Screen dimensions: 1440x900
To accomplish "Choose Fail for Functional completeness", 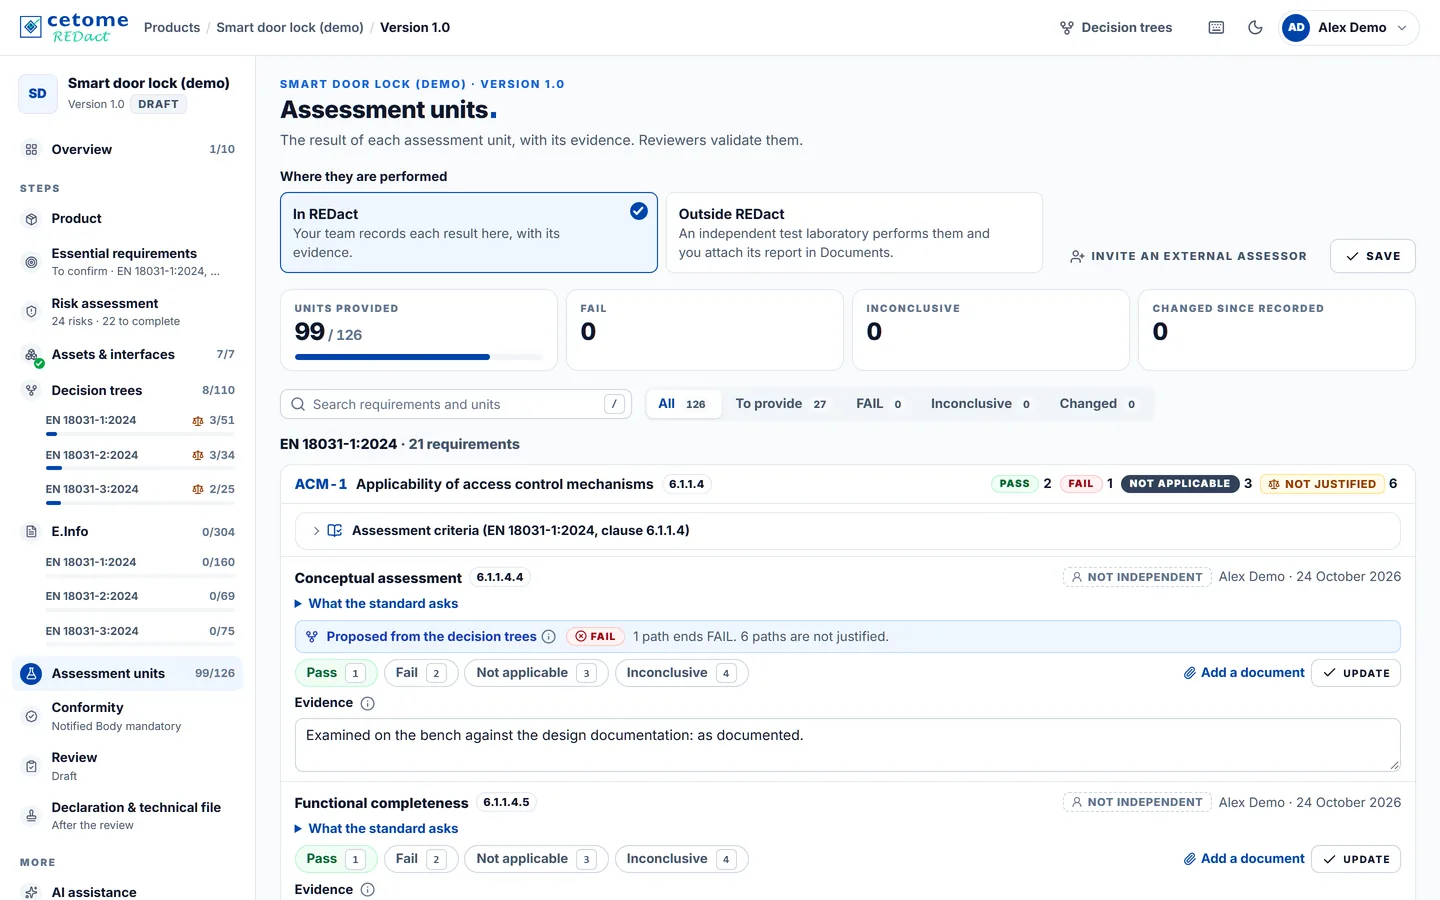I will tap(421, 859).
